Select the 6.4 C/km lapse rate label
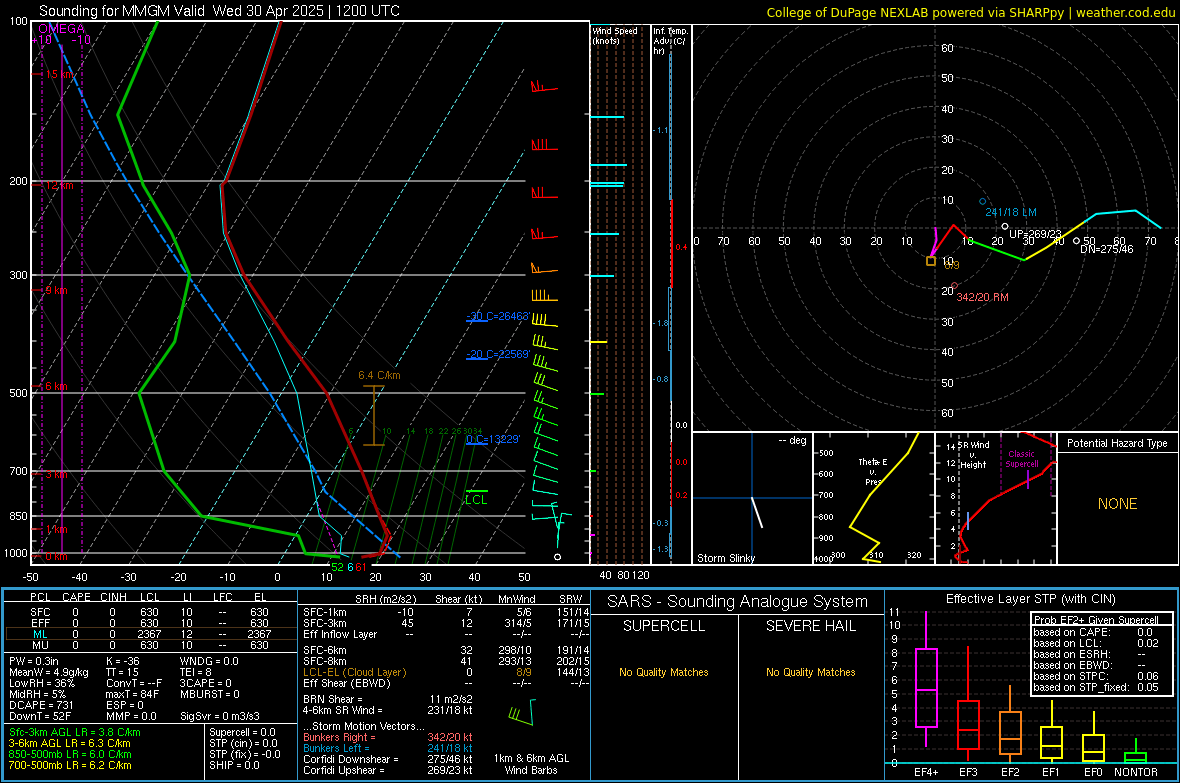The width and height of the screenshot is (1180, 783). pos(379,375)
